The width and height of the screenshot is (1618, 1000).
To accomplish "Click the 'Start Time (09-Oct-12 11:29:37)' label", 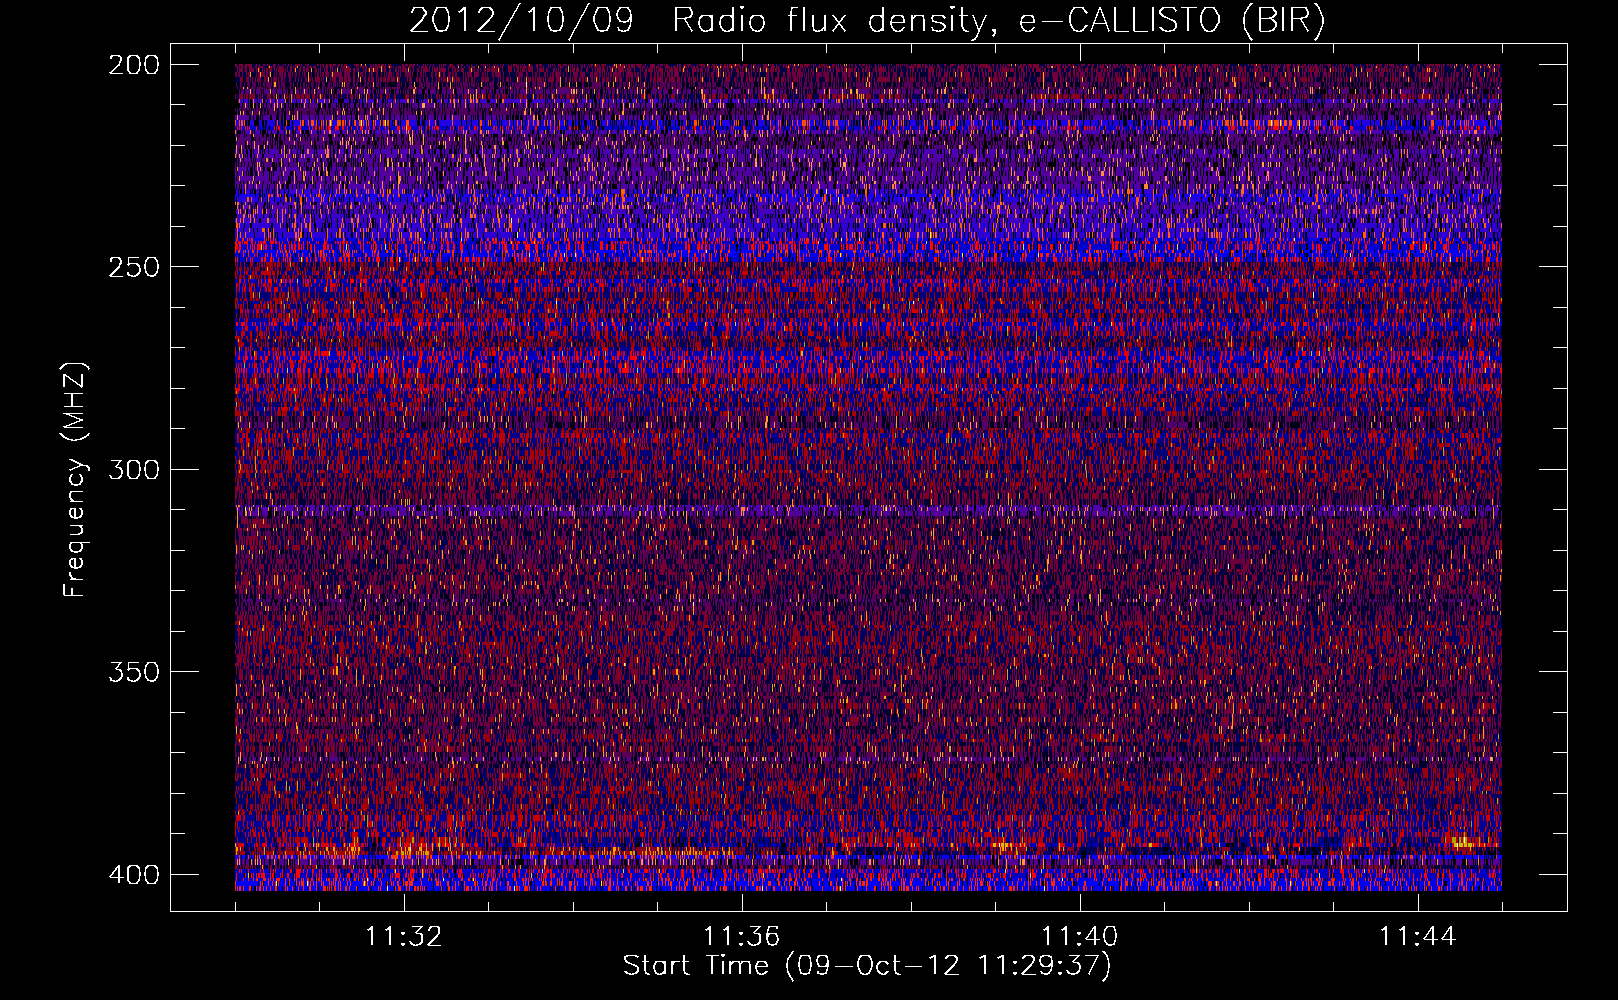I will 867,966.
